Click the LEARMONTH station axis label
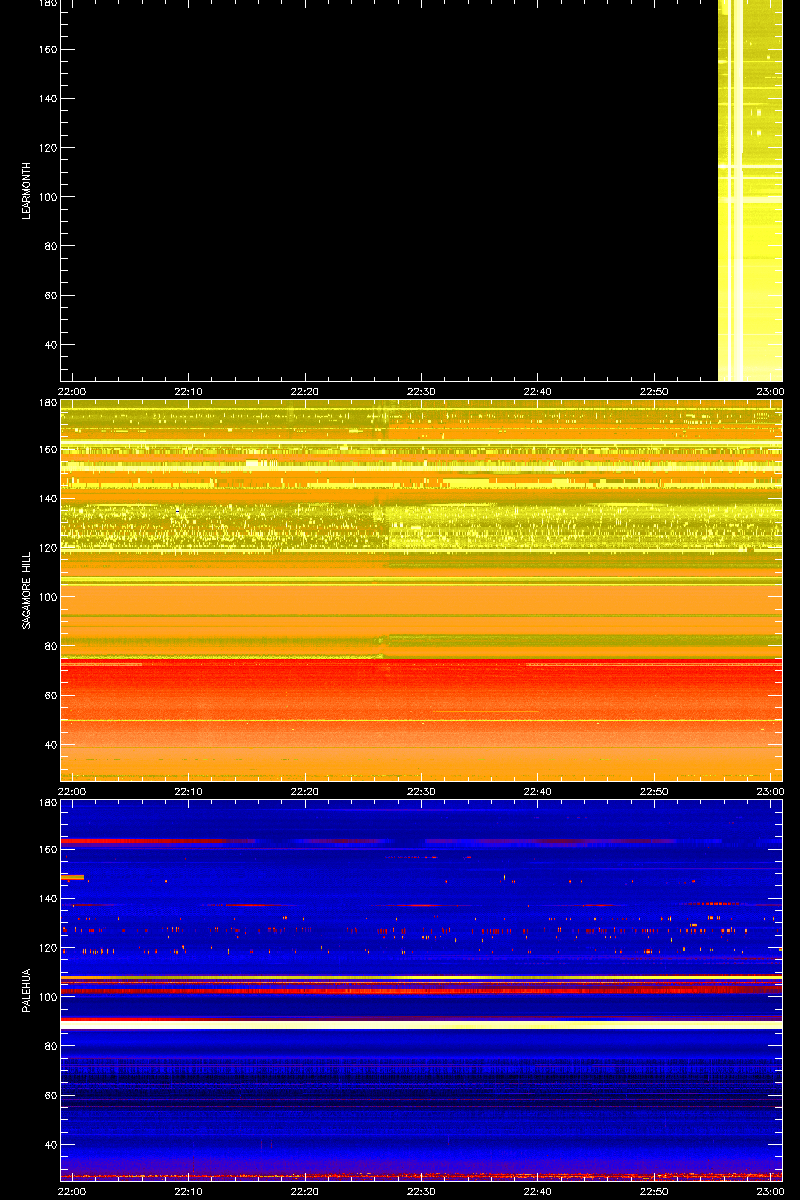This screenshot has width=800, height=1200. click(x=28, y=191)
